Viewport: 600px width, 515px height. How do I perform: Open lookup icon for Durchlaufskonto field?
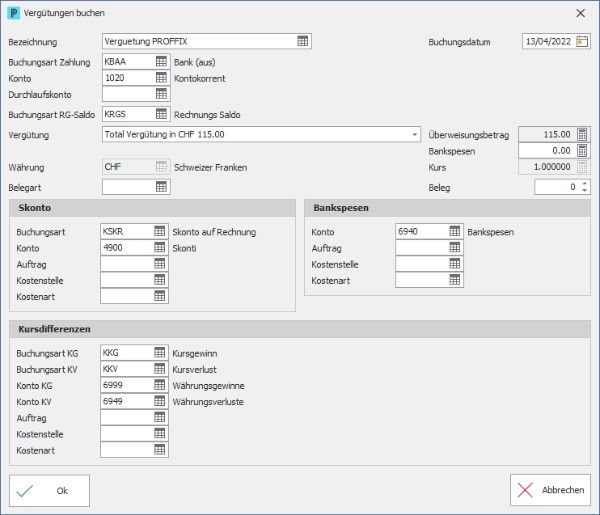point(161,94)
